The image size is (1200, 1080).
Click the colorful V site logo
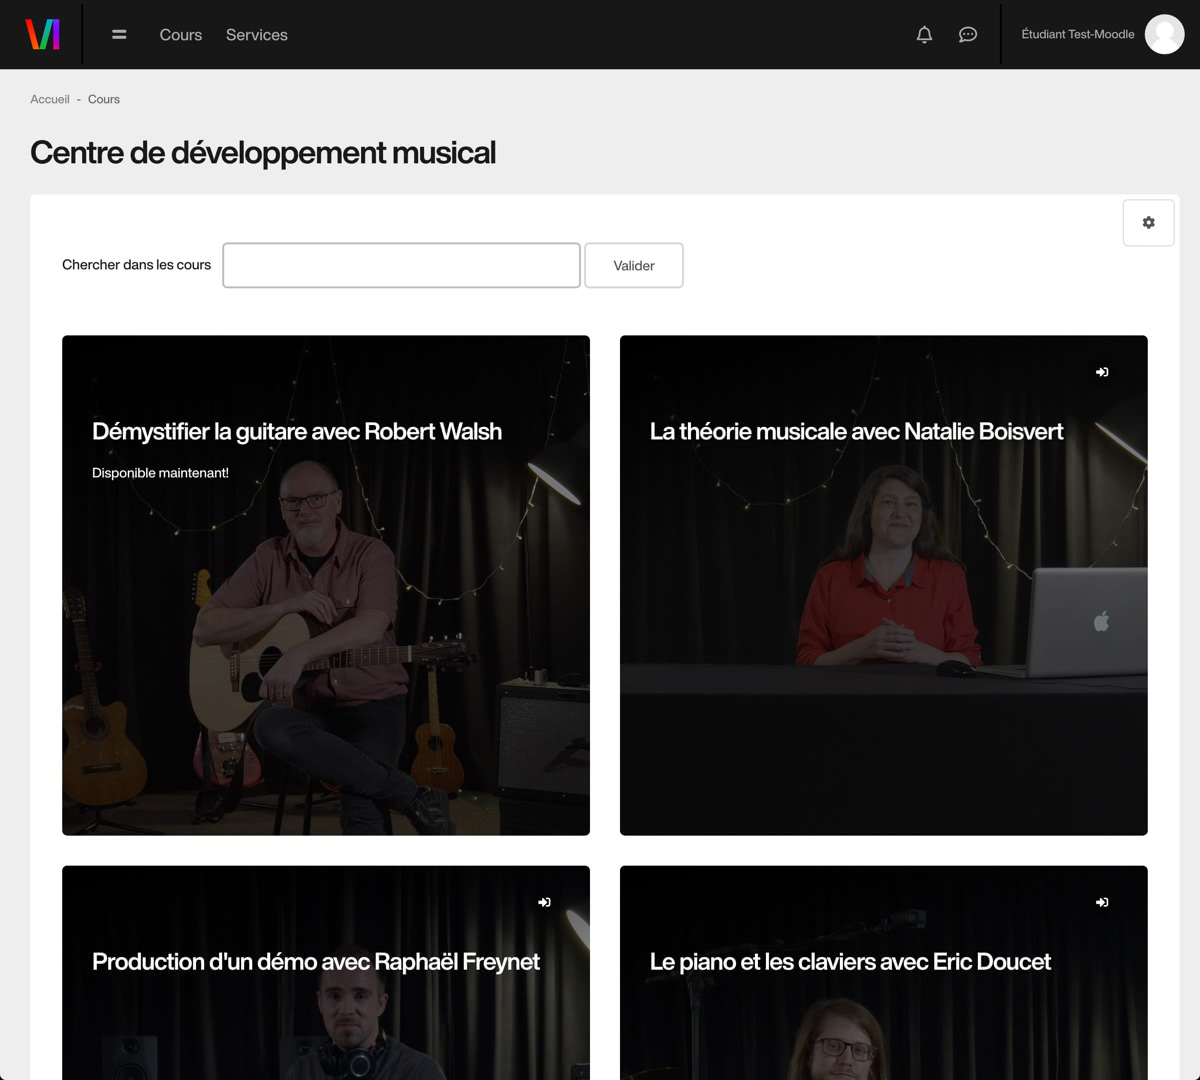pyautogui.click(x=42, y=34)
